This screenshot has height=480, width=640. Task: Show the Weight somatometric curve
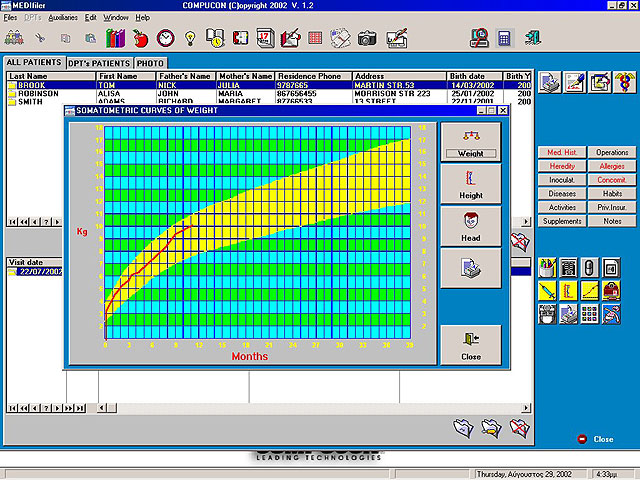471,142
